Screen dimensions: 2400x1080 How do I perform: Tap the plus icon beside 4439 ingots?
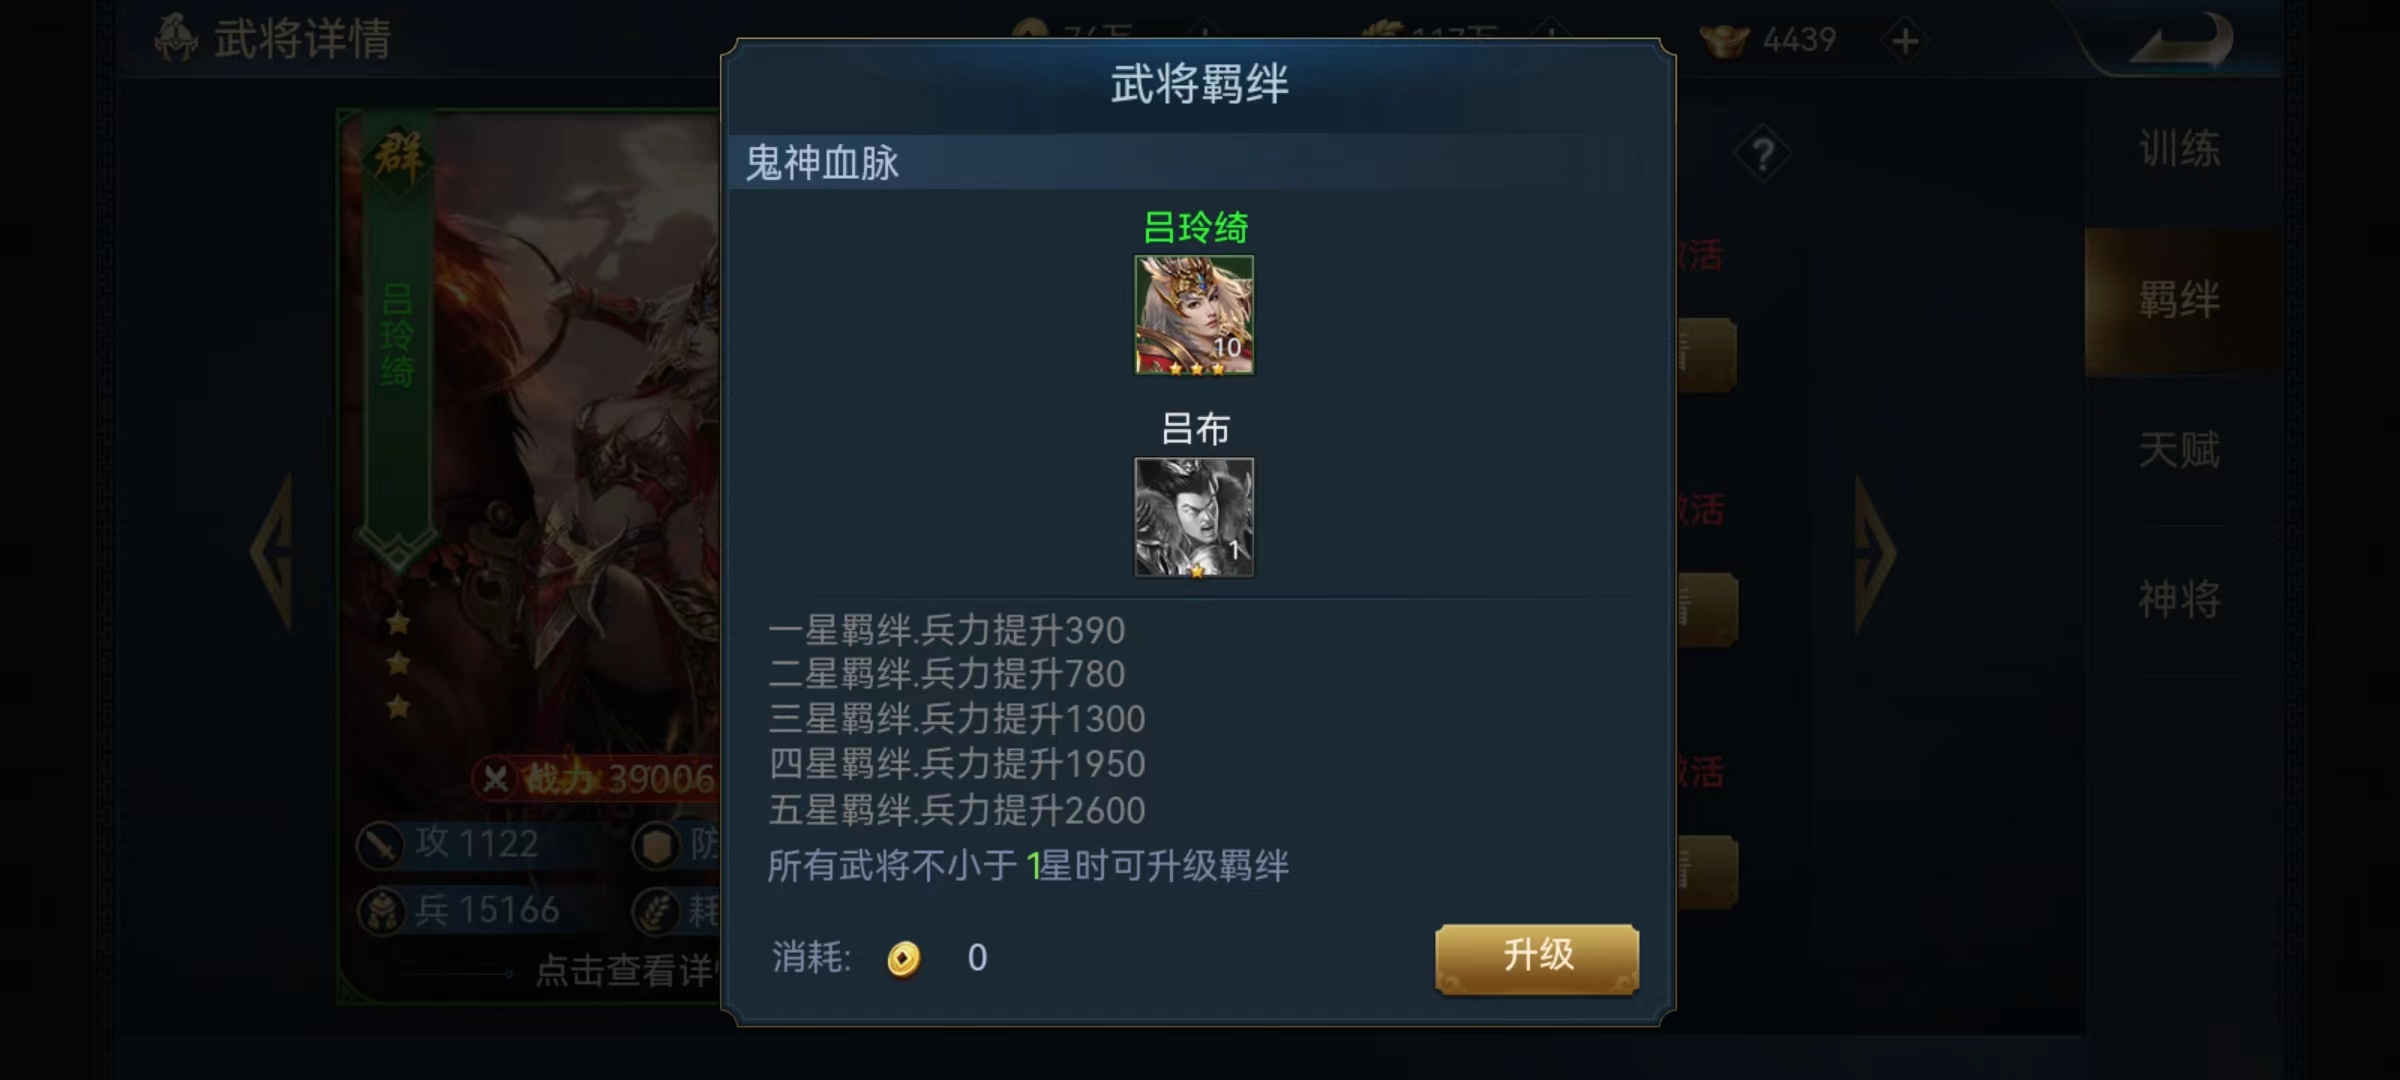pos(1905,41)
